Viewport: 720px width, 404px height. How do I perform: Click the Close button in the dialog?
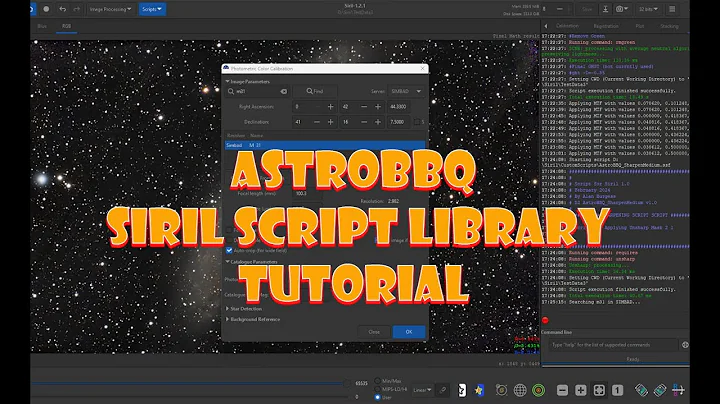(374, 332)
